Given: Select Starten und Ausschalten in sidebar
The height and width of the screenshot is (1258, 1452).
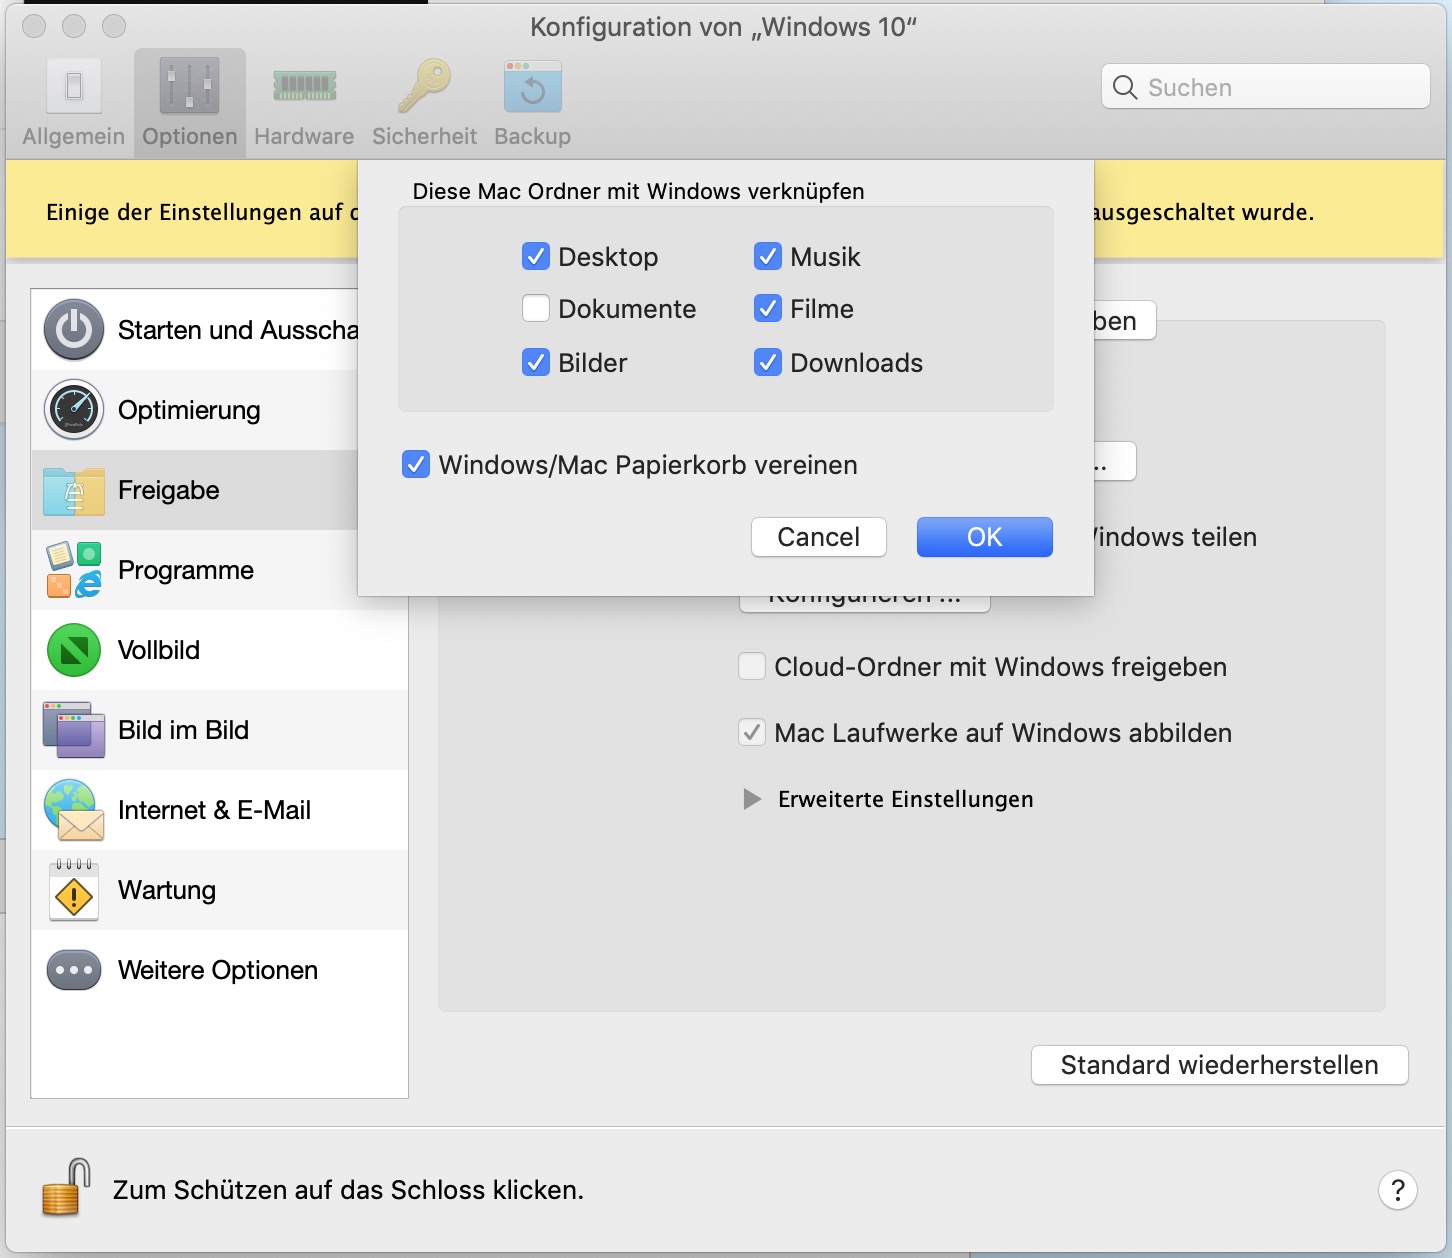Looking at the screenshot, I should coord(195,330).
